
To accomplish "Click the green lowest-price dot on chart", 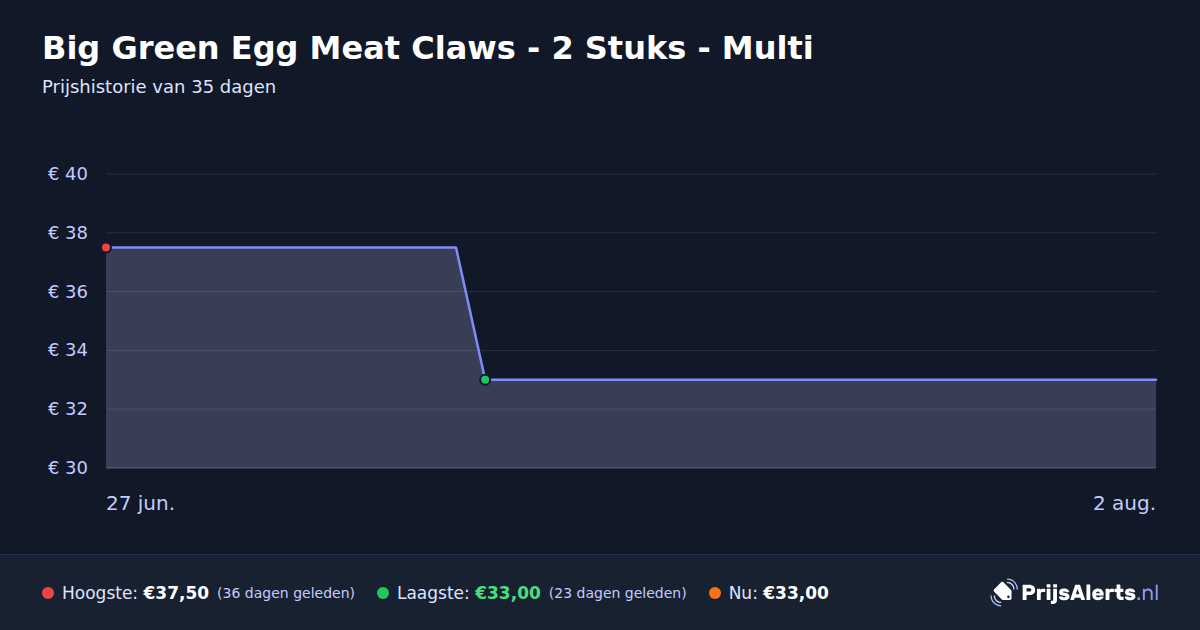I will click(x=485, y=380).
